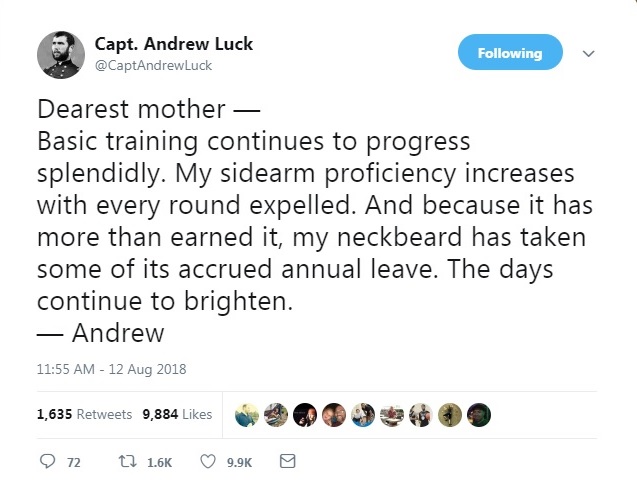The width and height of the screenshot is (637, 493).
Task: Toggle the Following button to unfollow
Action: (510, 53)
